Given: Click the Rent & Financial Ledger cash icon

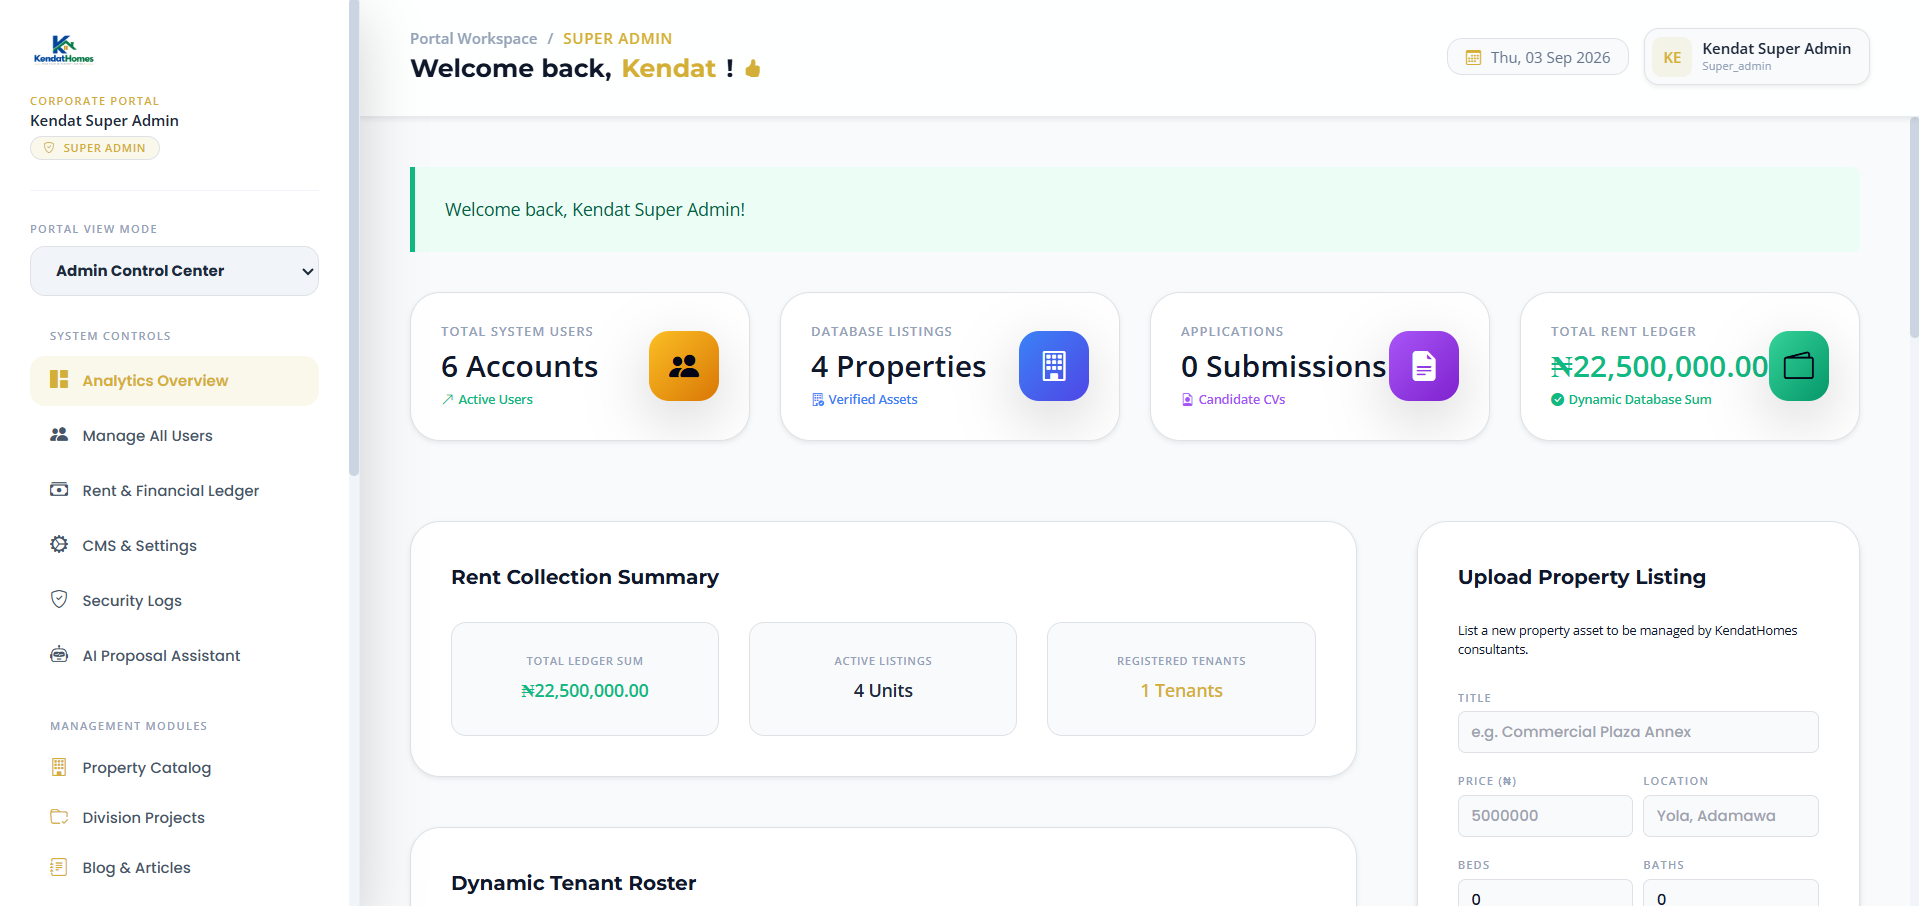Looking at the screenshot, I should (59, 490).
